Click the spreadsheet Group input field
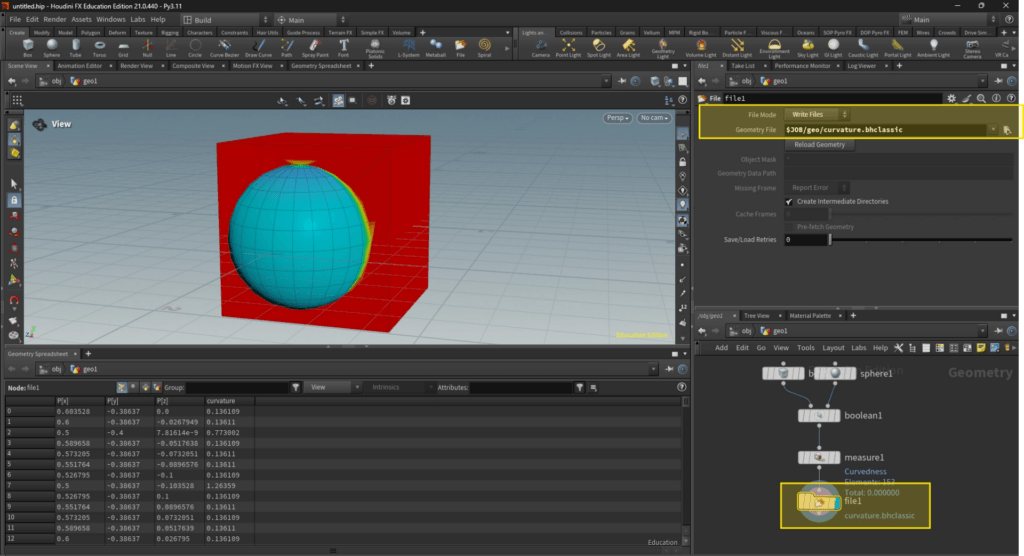Viewport: 1024px width, 556px height. [x=237, y=387]
